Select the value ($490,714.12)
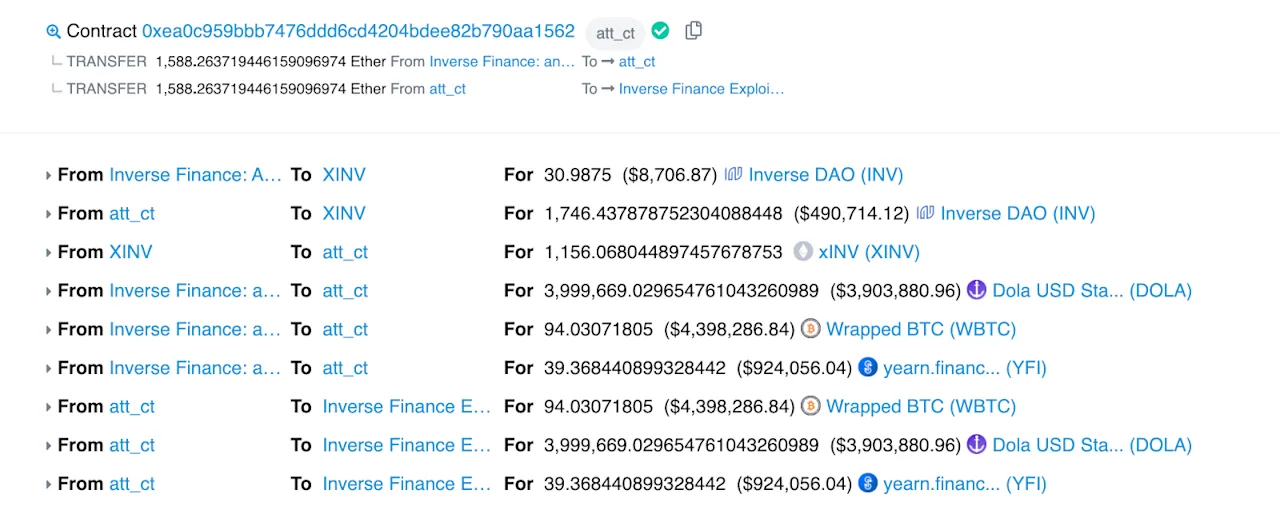Image resolution: width=1280 pixels, height=526 pixels. 851,213
